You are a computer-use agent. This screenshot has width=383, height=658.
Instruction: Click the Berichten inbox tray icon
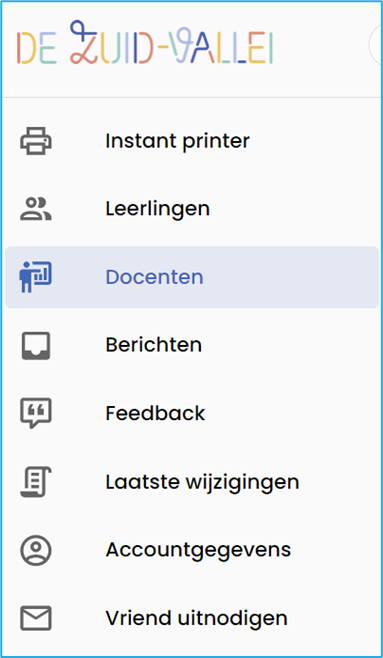click(x=36, y=345)
